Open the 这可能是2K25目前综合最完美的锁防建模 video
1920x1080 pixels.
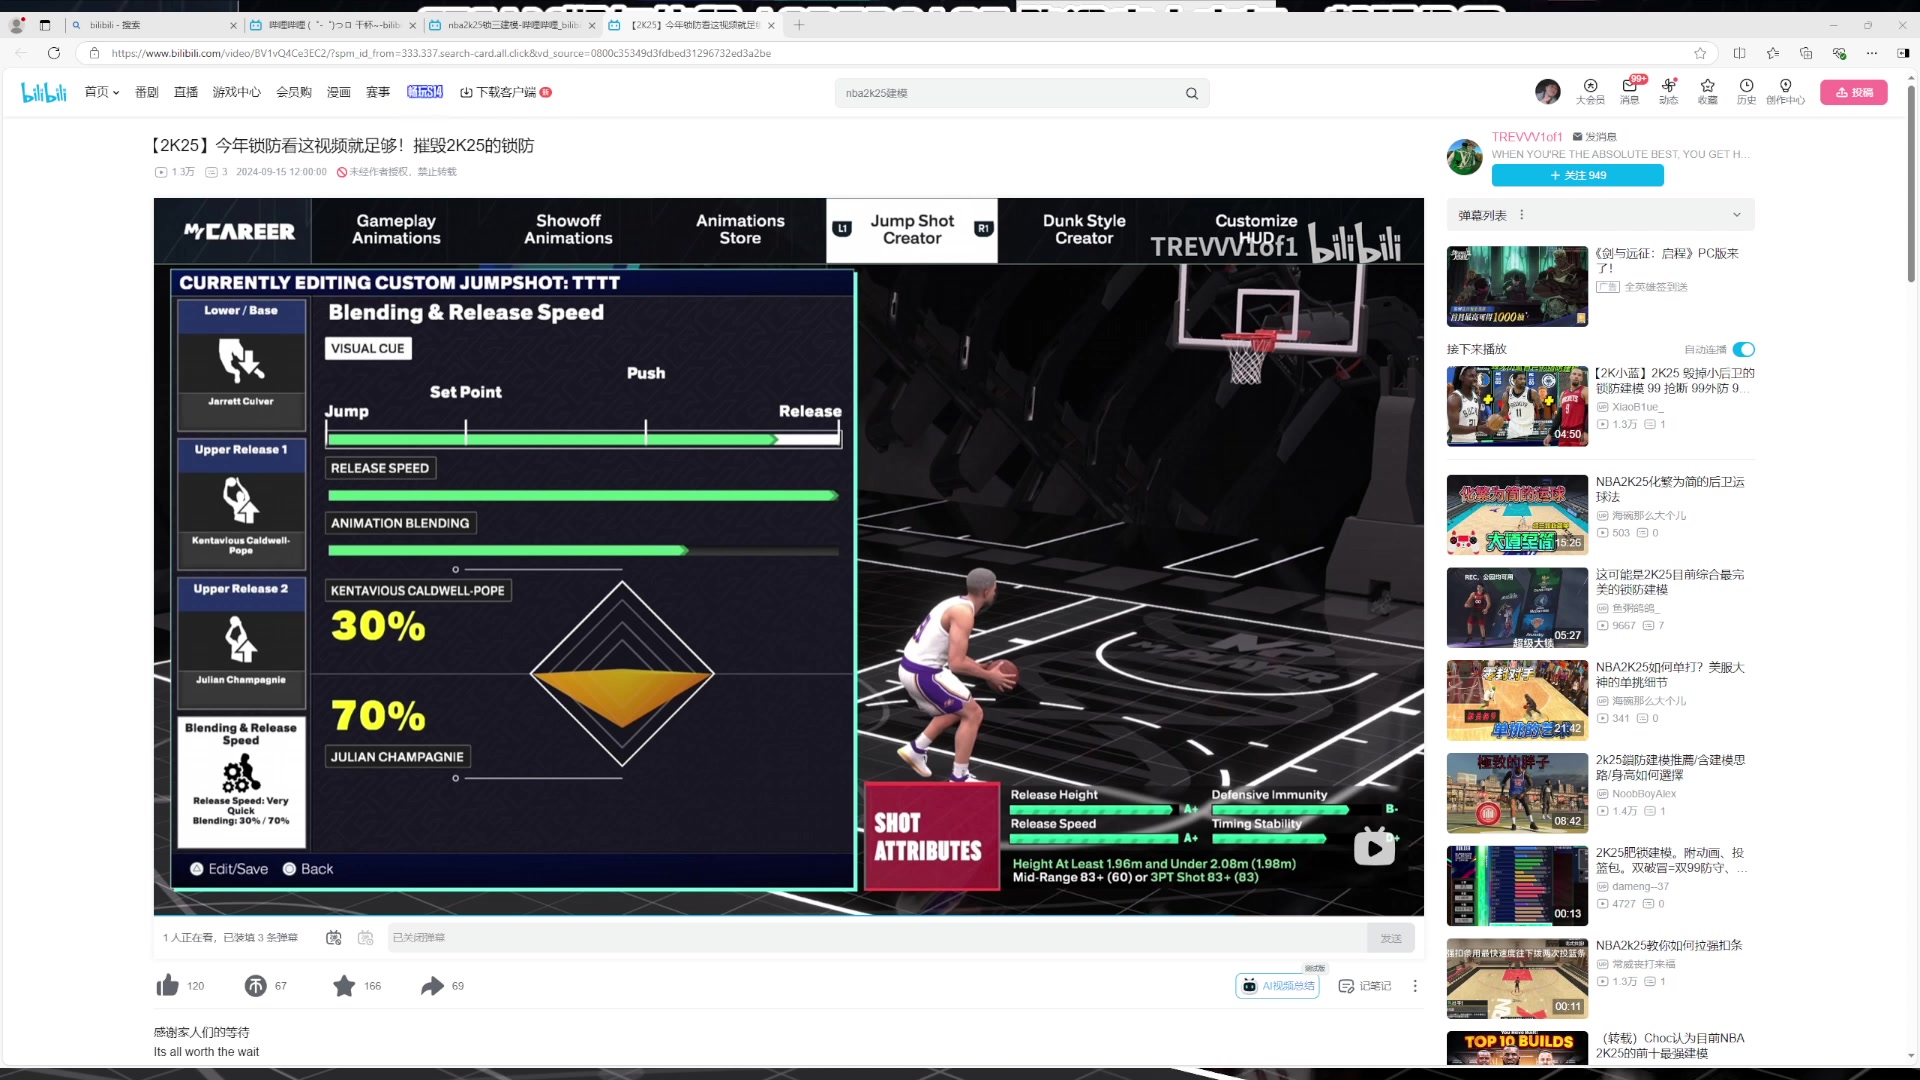click(1670, 582)
